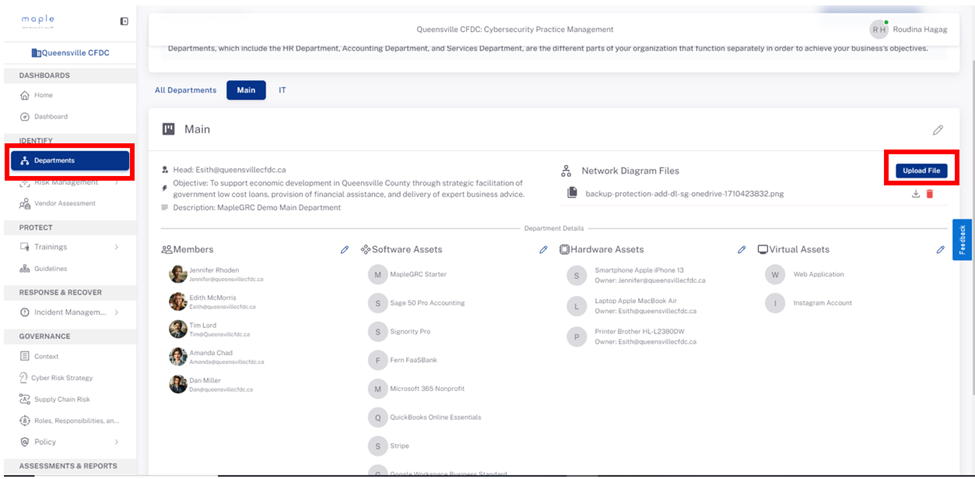This screenshot has height=479, width=975.
Task: Edit Hardware Assets with the pencil icon
Action: point(741,249)
